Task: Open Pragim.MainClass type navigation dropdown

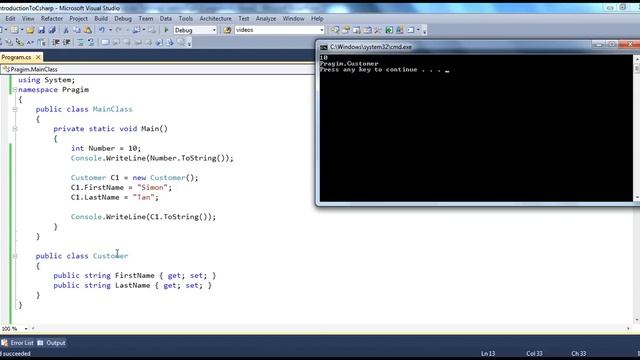Action: coord(157,69)
